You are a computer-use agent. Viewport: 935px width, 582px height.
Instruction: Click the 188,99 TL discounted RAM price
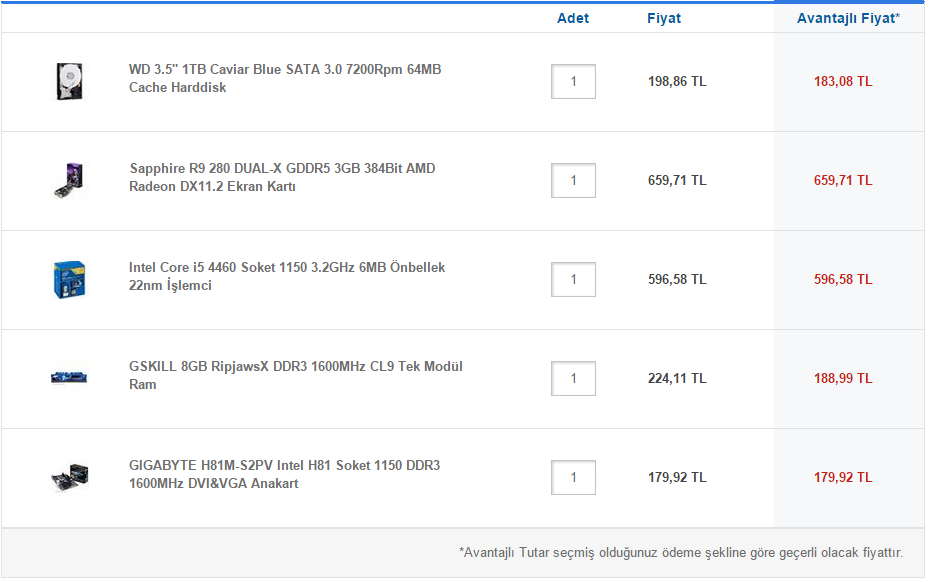843,379
